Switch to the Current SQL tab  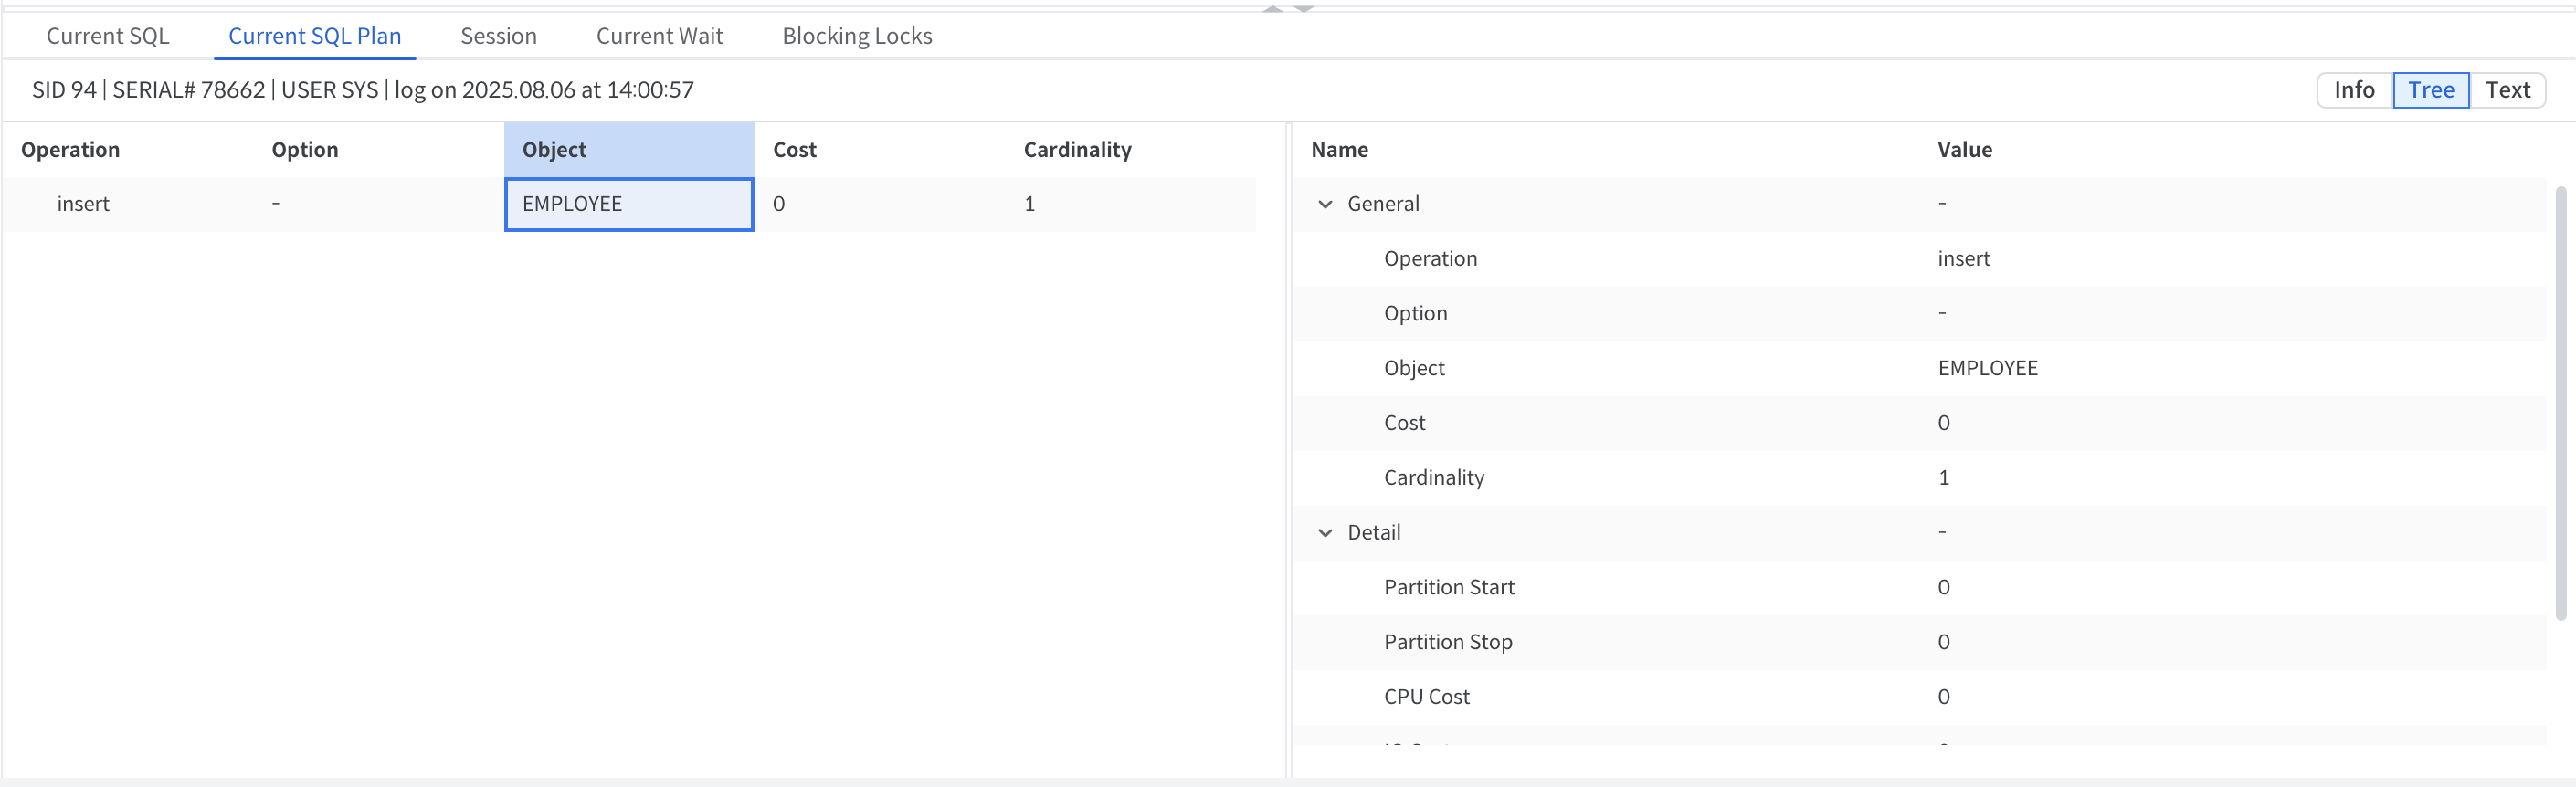108,36
